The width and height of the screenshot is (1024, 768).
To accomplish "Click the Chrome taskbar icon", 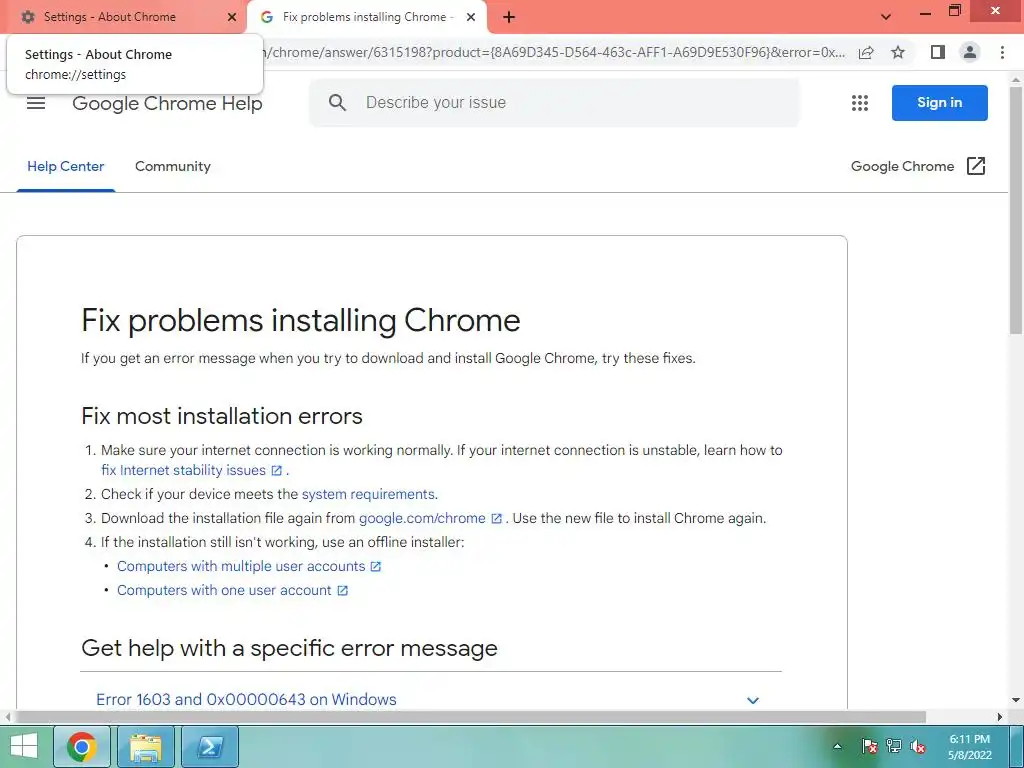I will [82, 746].
